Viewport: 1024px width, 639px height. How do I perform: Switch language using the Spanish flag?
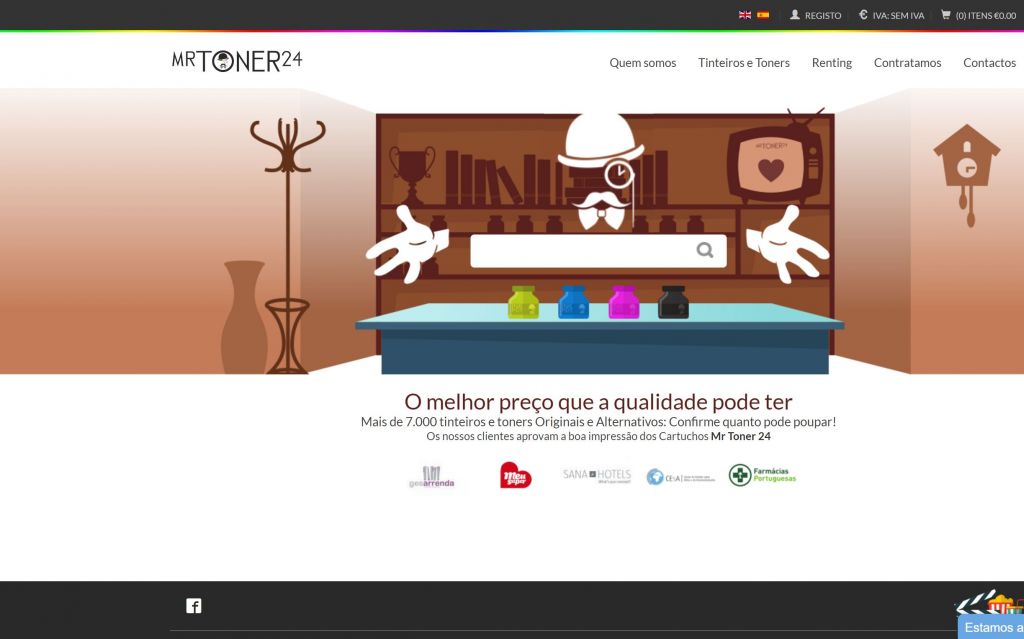coord(763,15)
